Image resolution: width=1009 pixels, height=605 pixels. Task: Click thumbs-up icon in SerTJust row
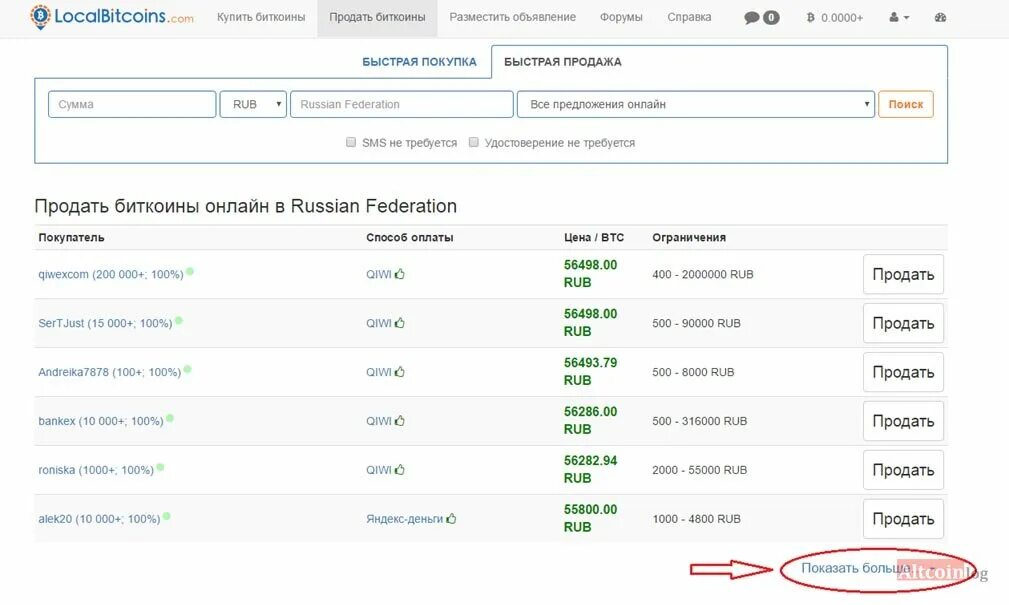click(400, 322)
